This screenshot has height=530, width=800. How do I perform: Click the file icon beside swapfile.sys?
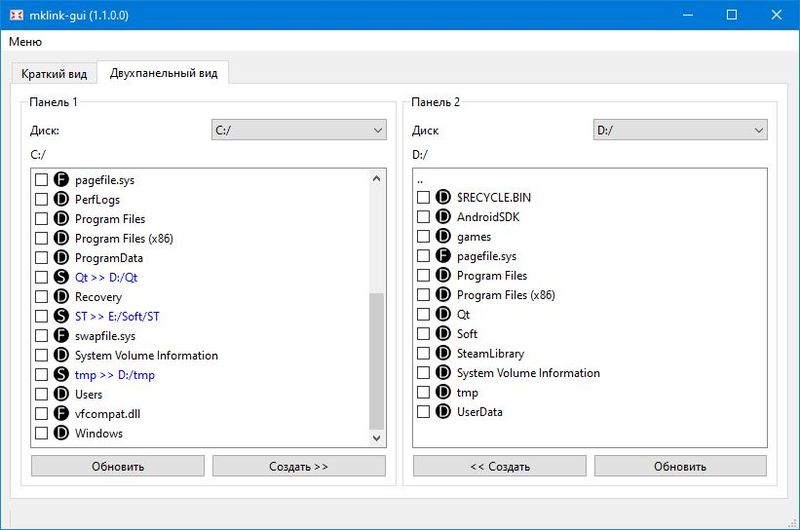point(60,336)
